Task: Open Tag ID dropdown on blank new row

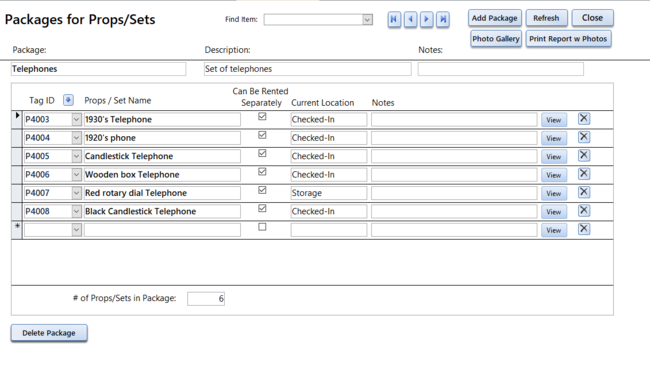Action: [76, 230]
